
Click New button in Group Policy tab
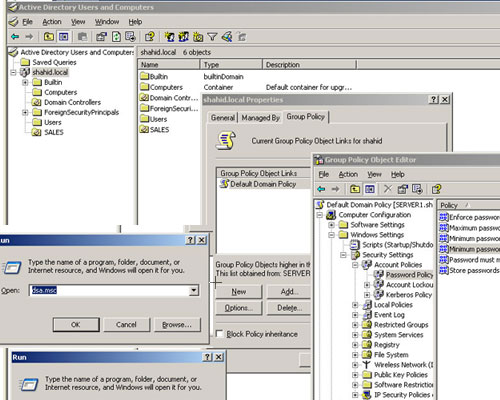239,292
